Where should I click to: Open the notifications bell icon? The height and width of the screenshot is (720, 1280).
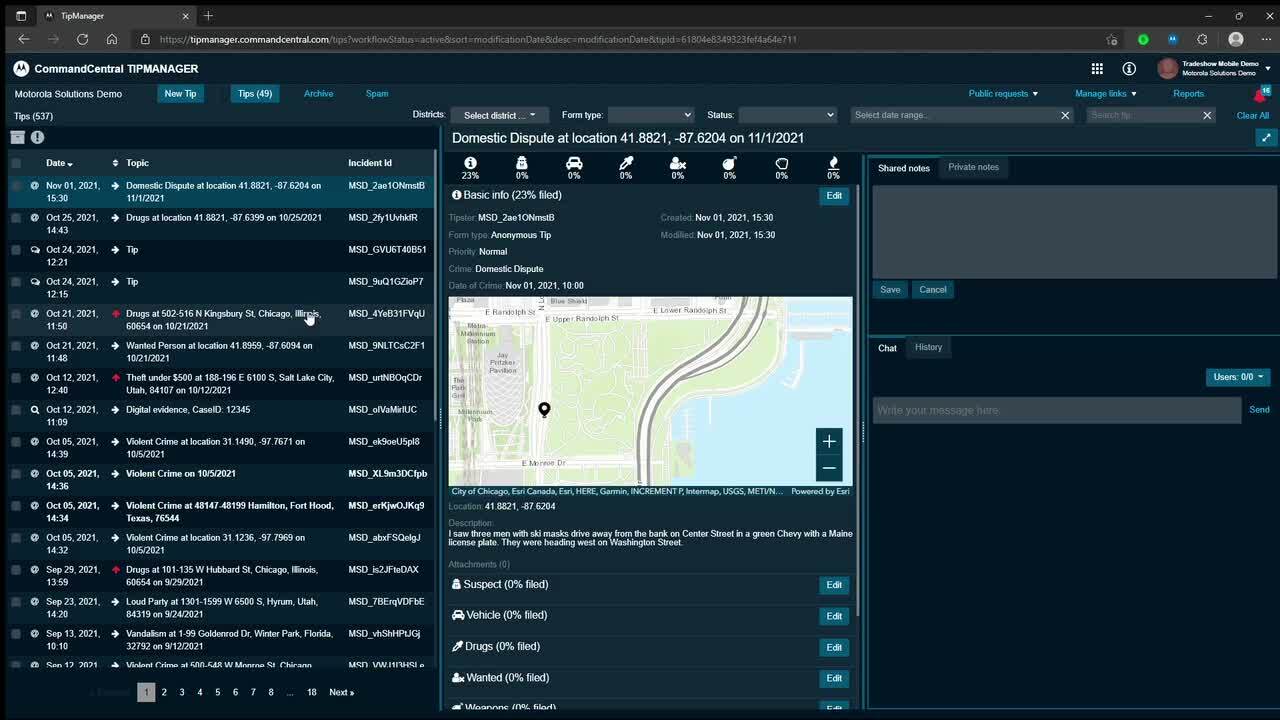(x=1259, y=95)
